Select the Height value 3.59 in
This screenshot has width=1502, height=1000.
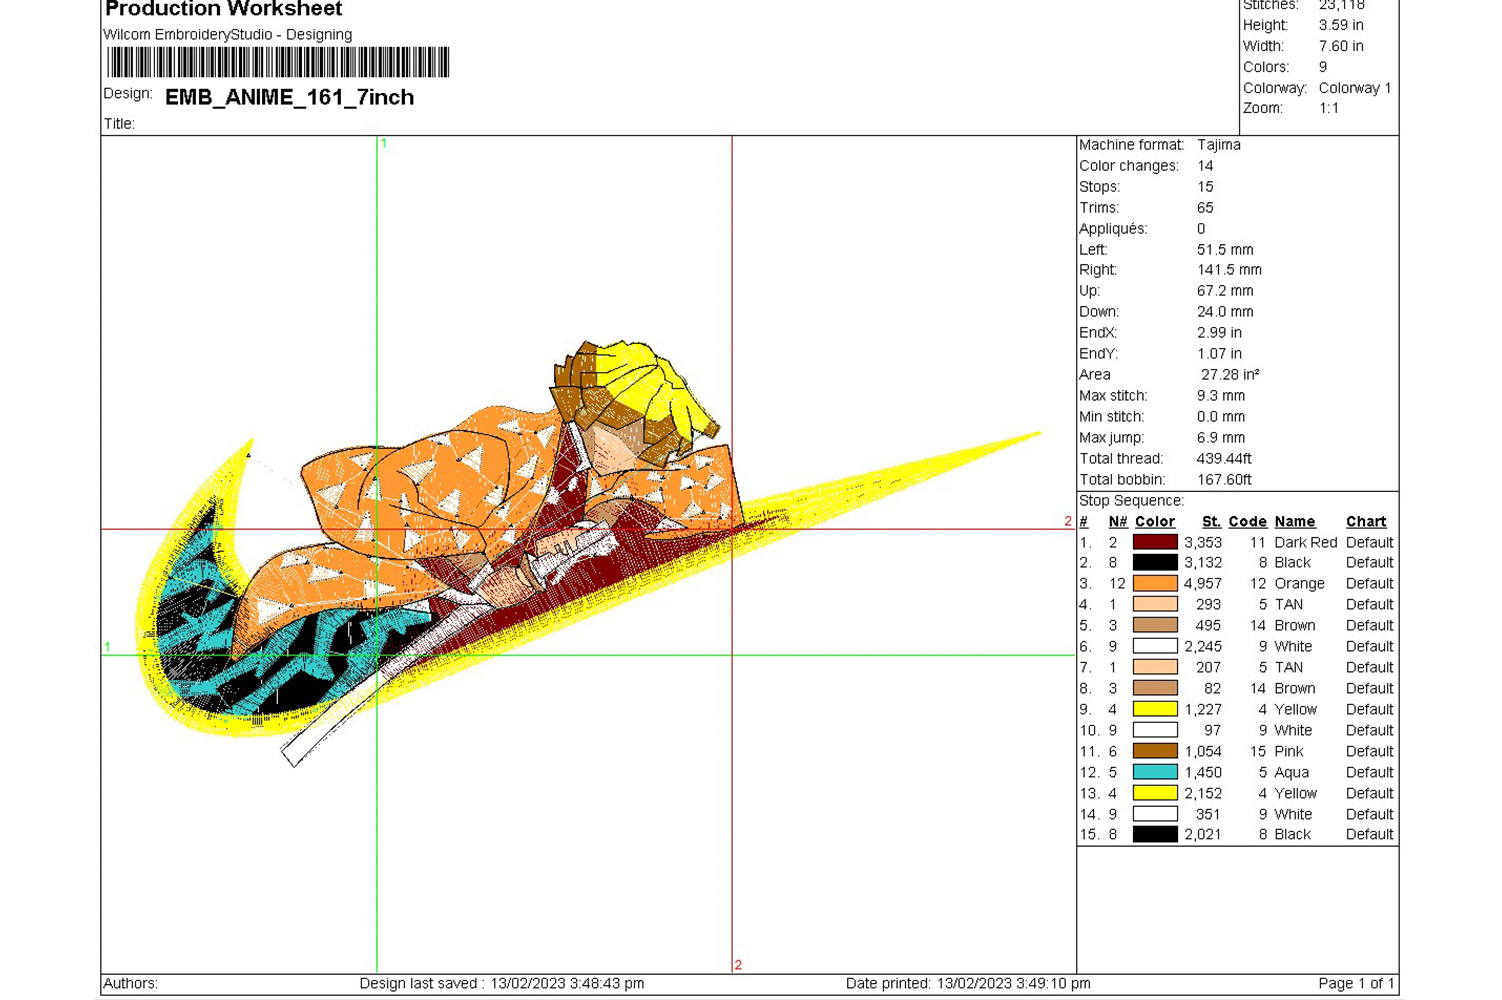click(x=1341, y=25)
